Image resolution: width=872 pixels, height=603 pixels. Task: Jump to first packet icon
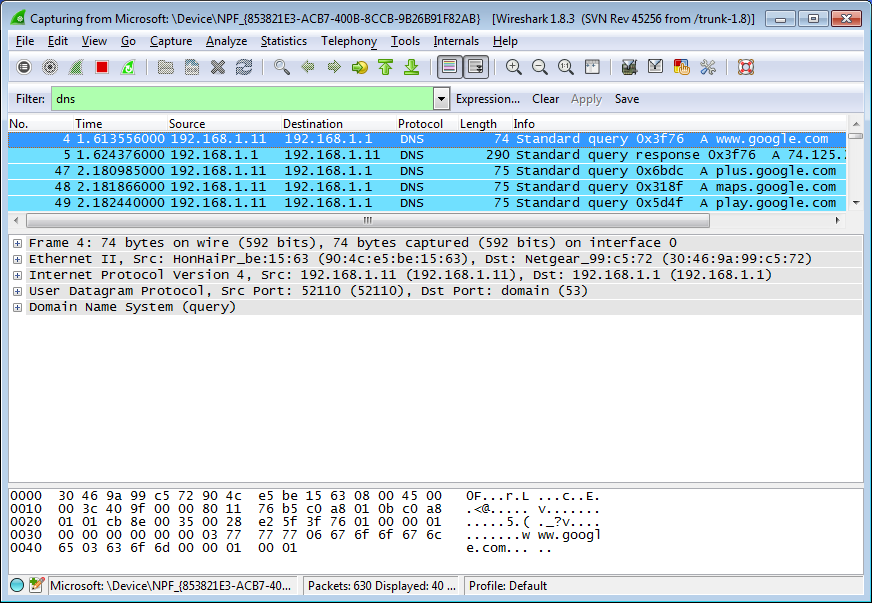tap(385, 67)
